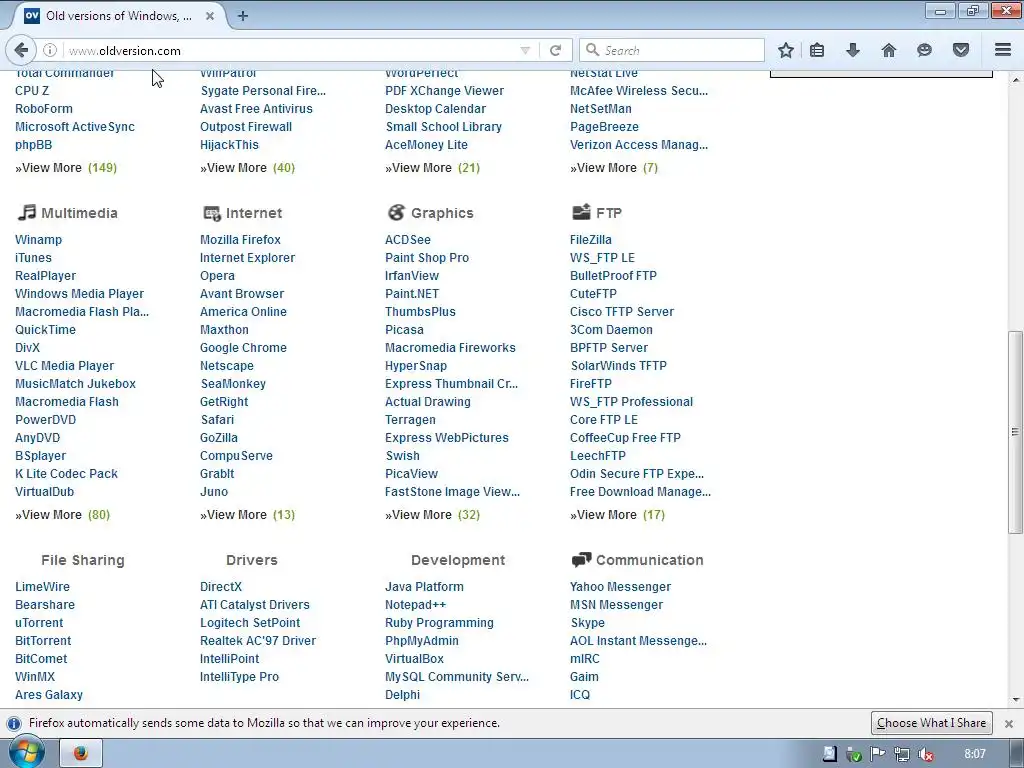Go to the Firefox home page
This screenshot has height=768, width=1024.
click(889, 50)
